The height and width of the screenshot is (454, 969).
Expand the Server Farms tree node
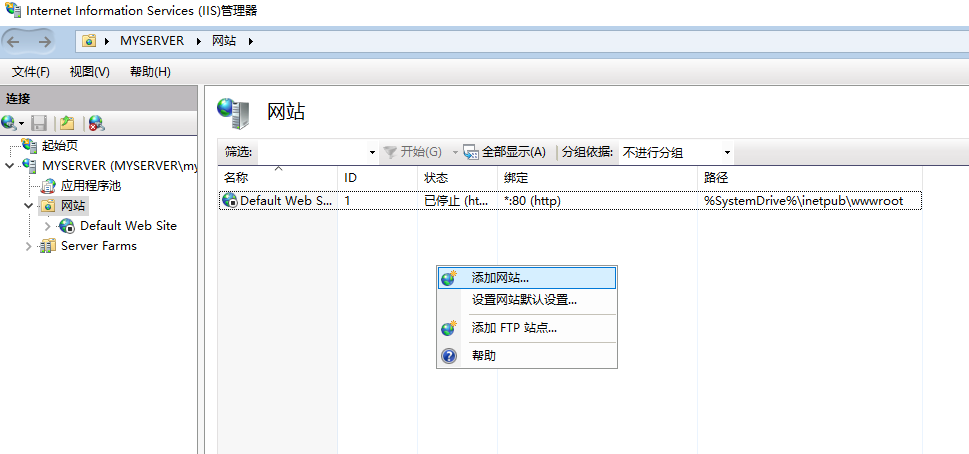28,246
